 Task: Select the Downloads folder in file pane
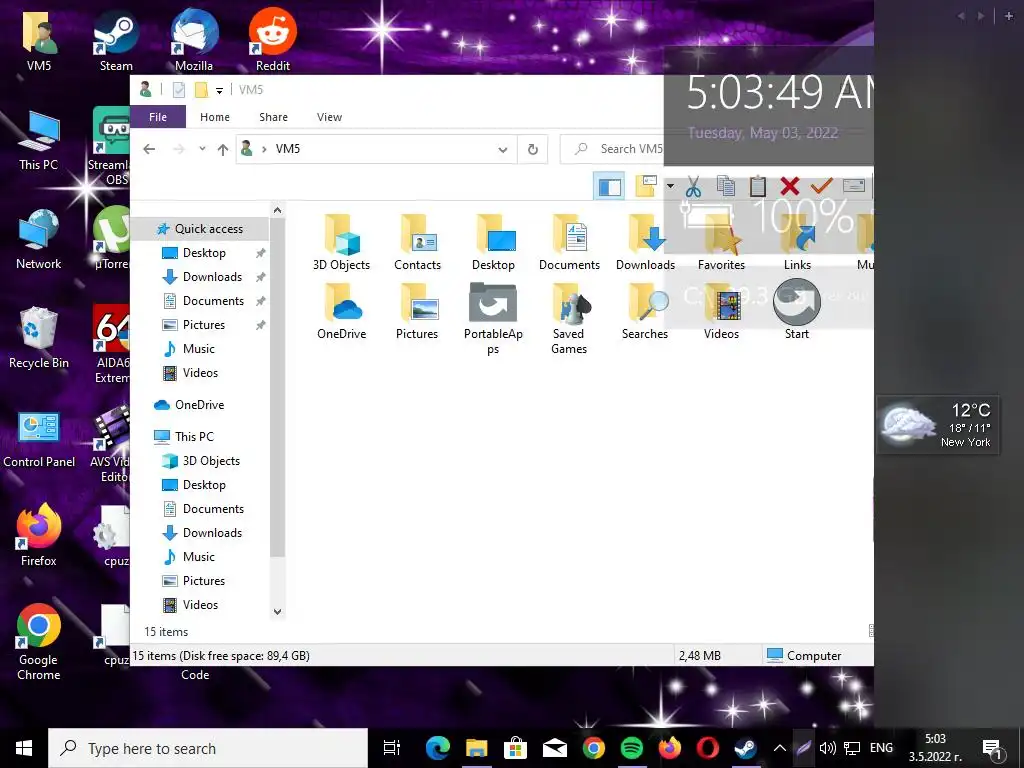645,242
